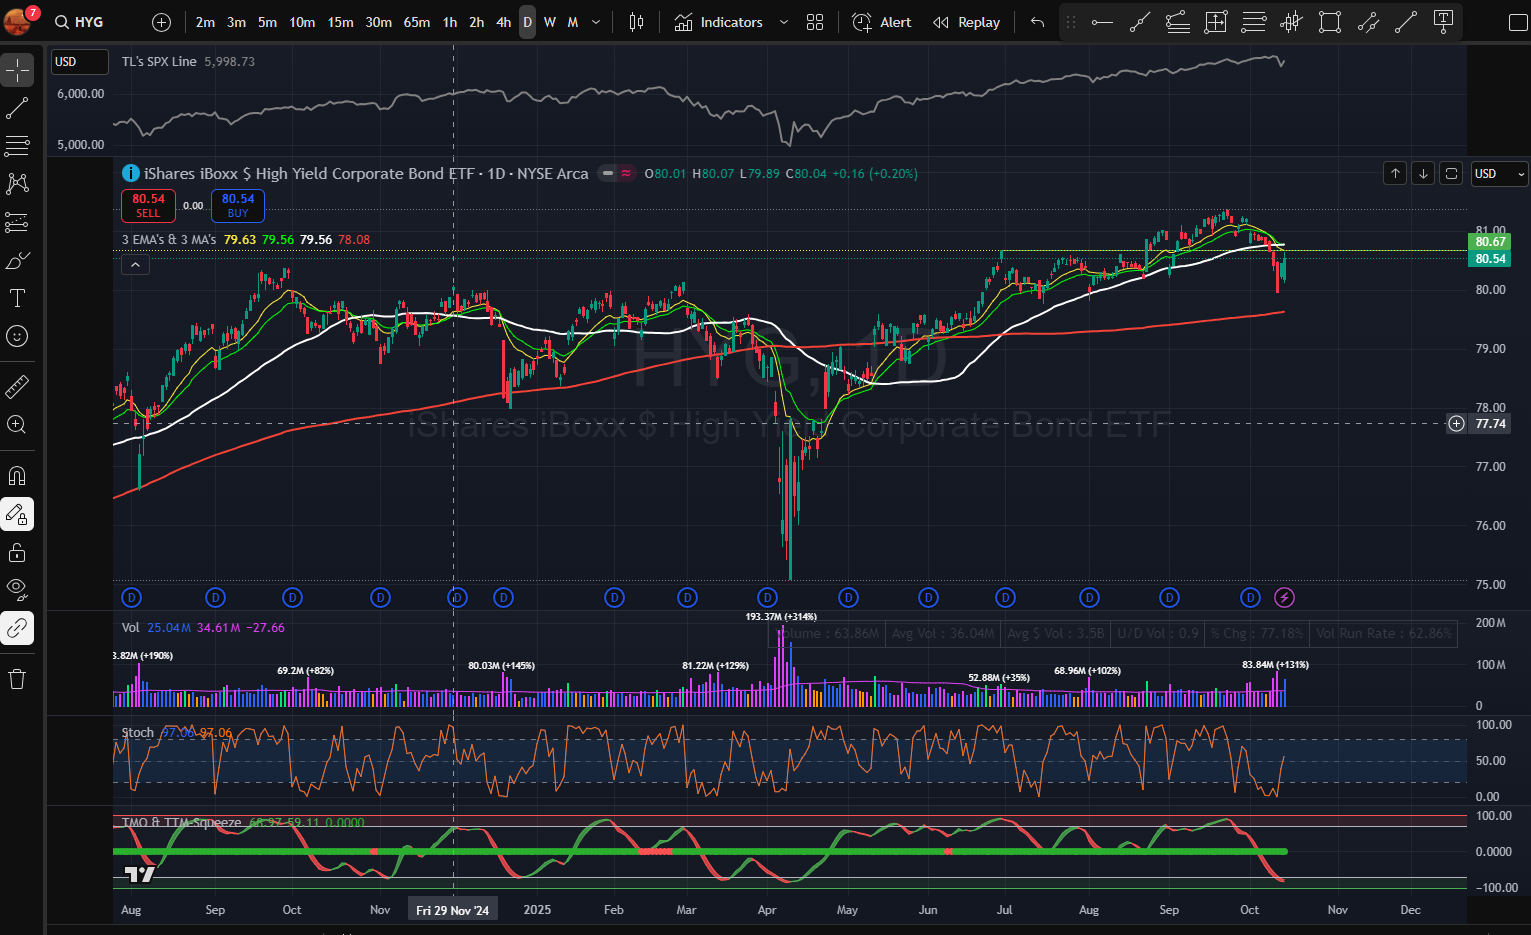The image size is (1531, 935).
Task: Open the symbol info icon beside iShares title
Action: point(130,173)
